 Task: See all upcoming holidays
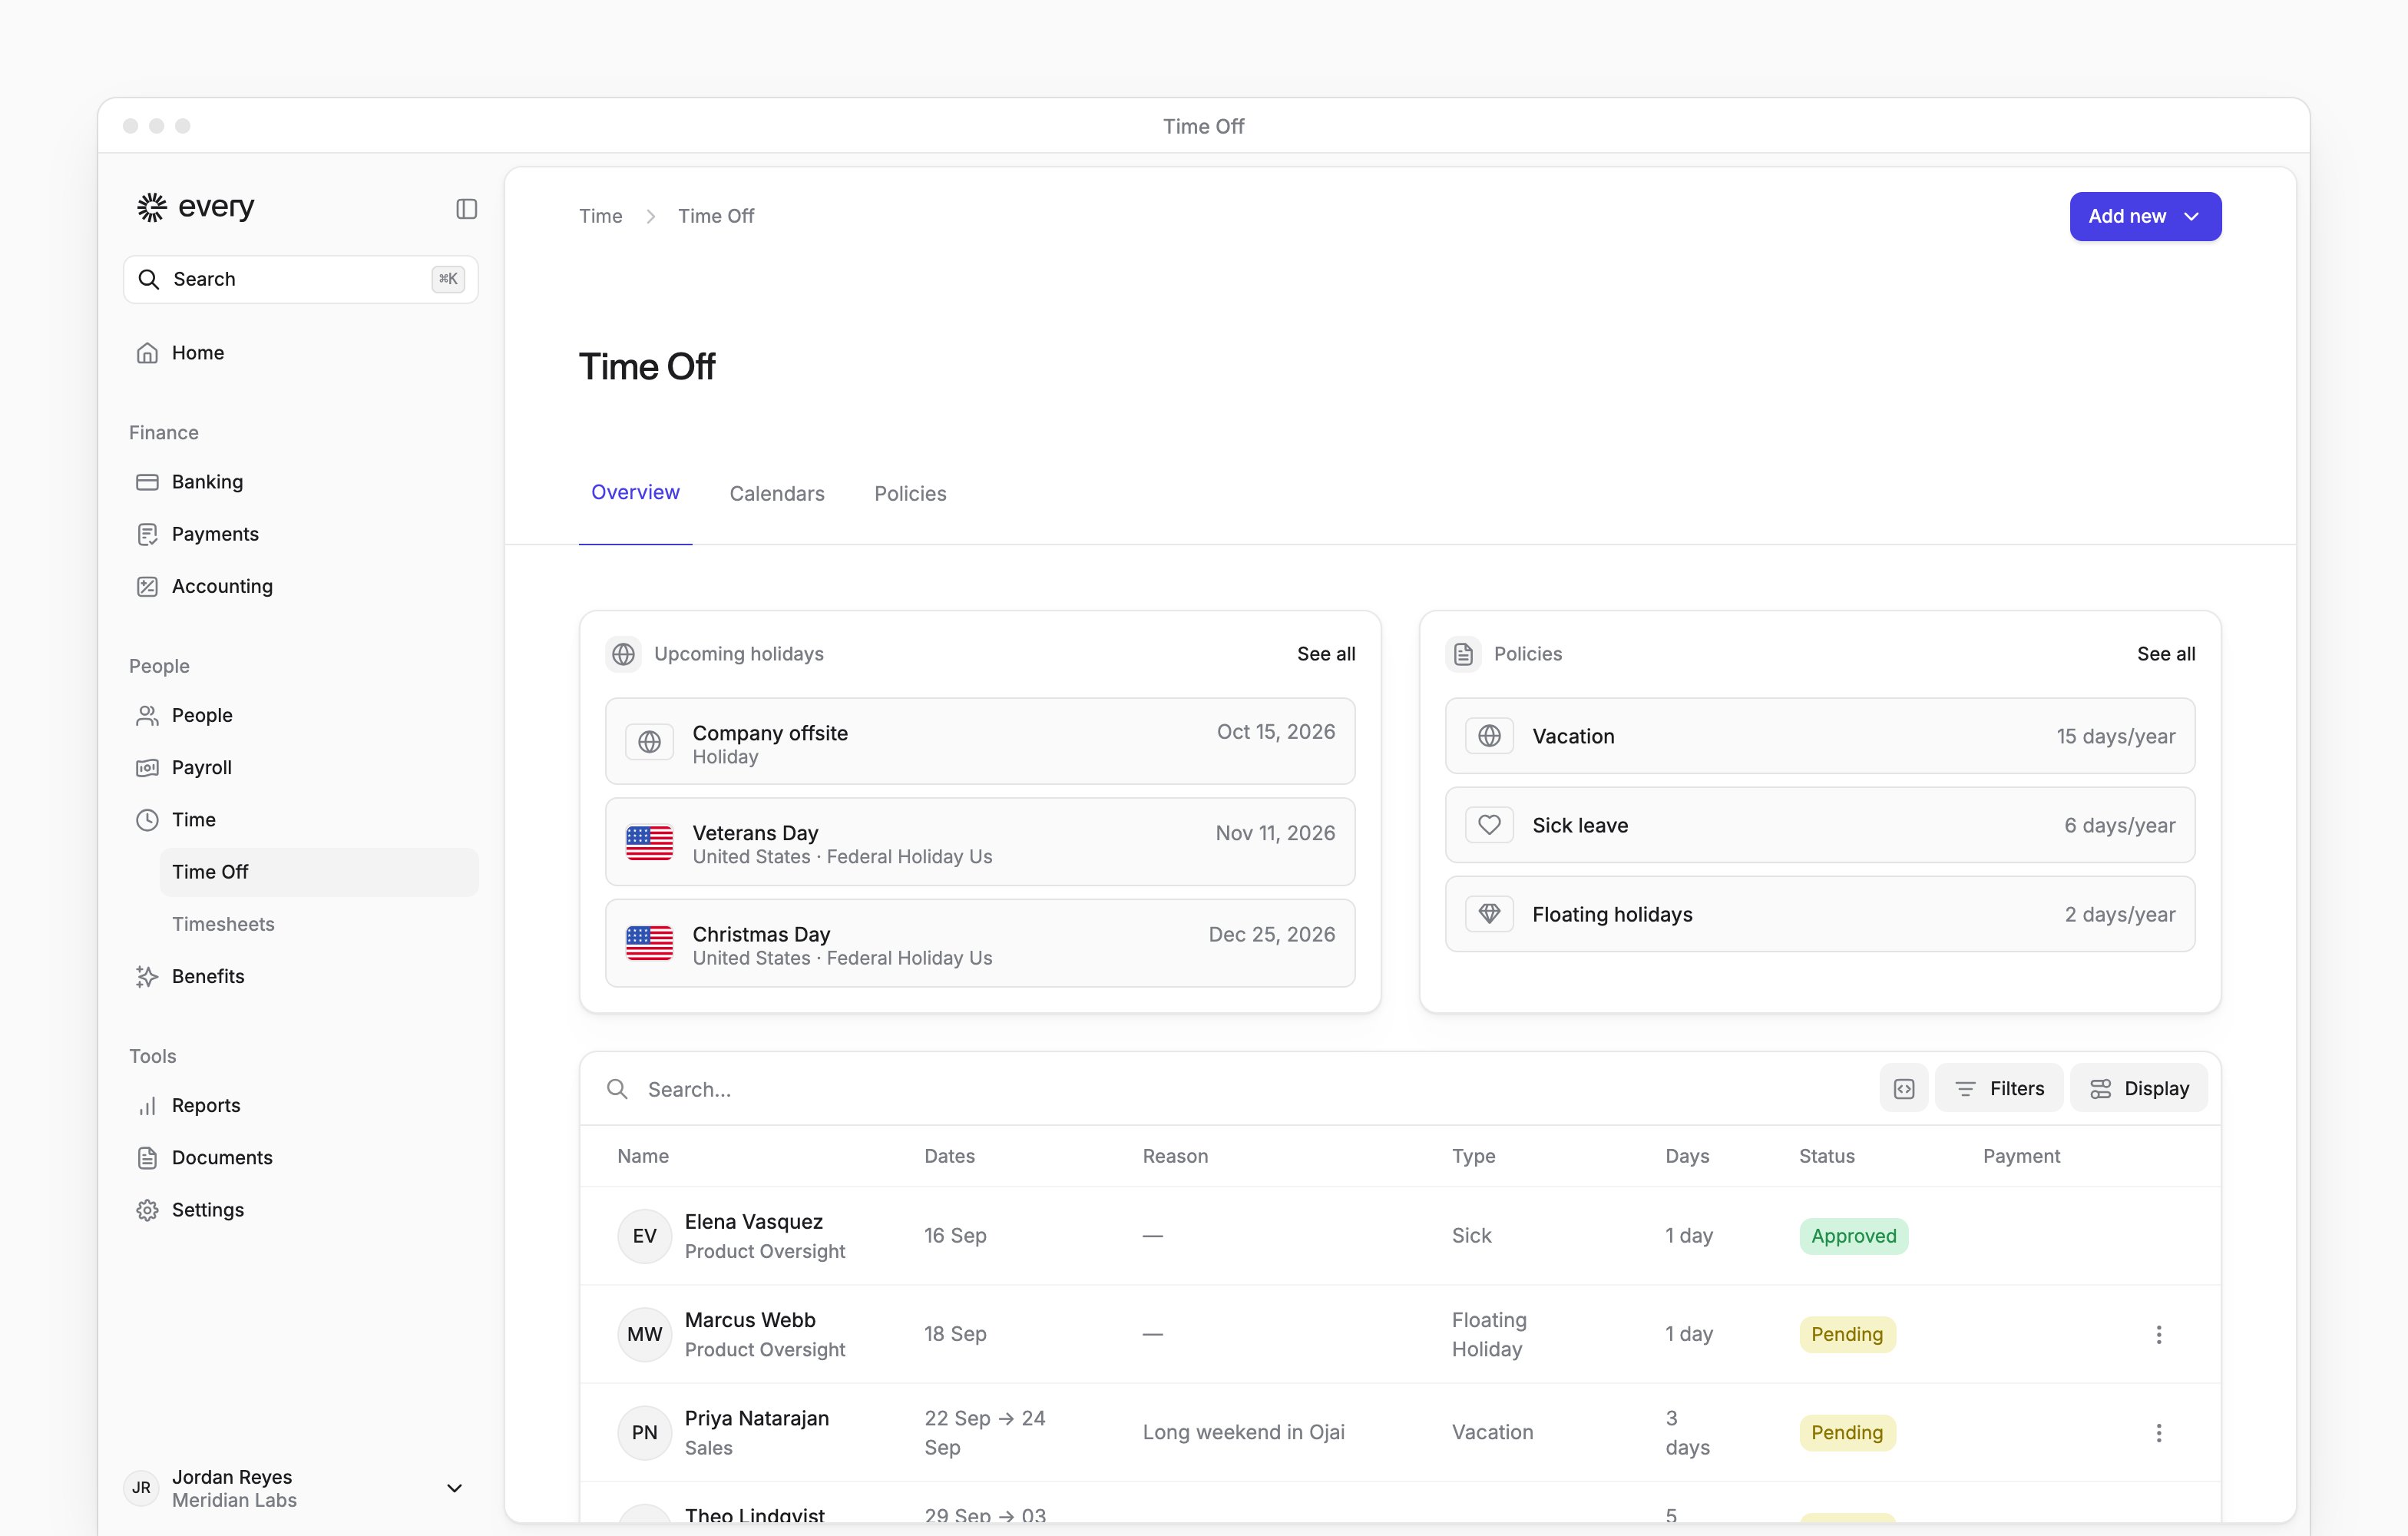point(1326,654)
